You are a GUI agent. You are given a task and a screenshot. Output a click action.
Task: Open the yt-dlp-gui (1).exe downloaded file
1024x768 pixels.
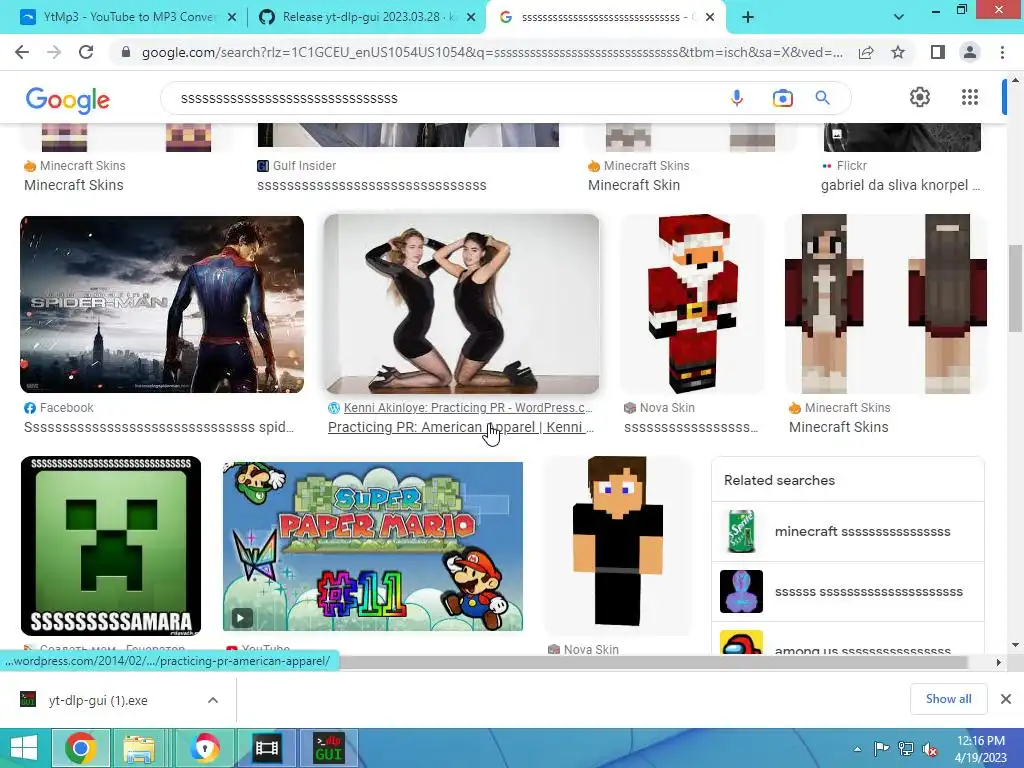tap(98, 700)
